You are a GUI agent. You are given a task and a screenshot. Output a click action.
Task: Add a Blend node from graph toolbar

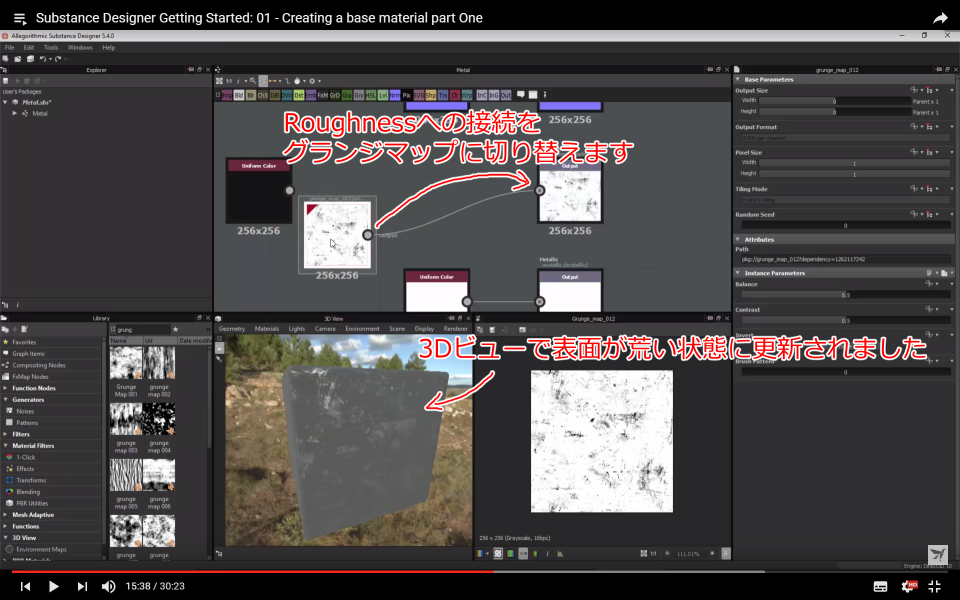[x=239, y=95]
